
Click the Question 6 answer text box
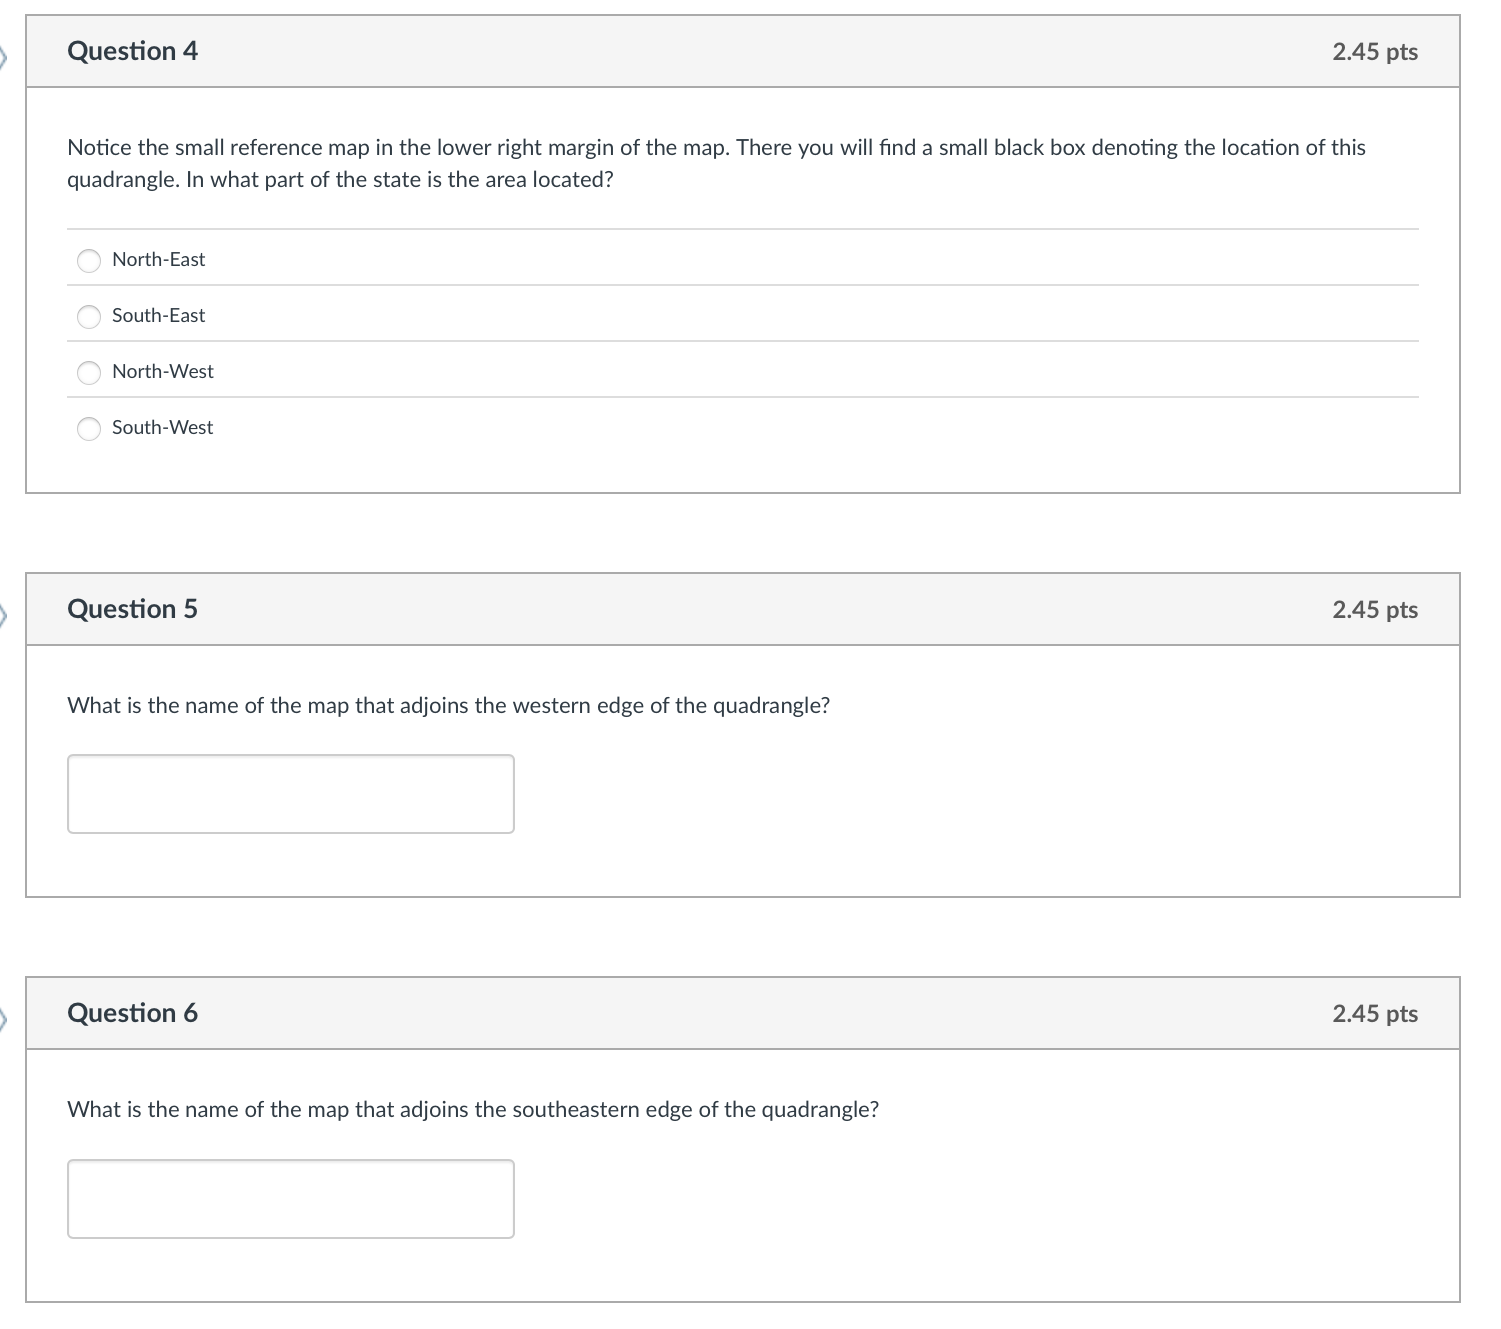(x=290, y=1198)
